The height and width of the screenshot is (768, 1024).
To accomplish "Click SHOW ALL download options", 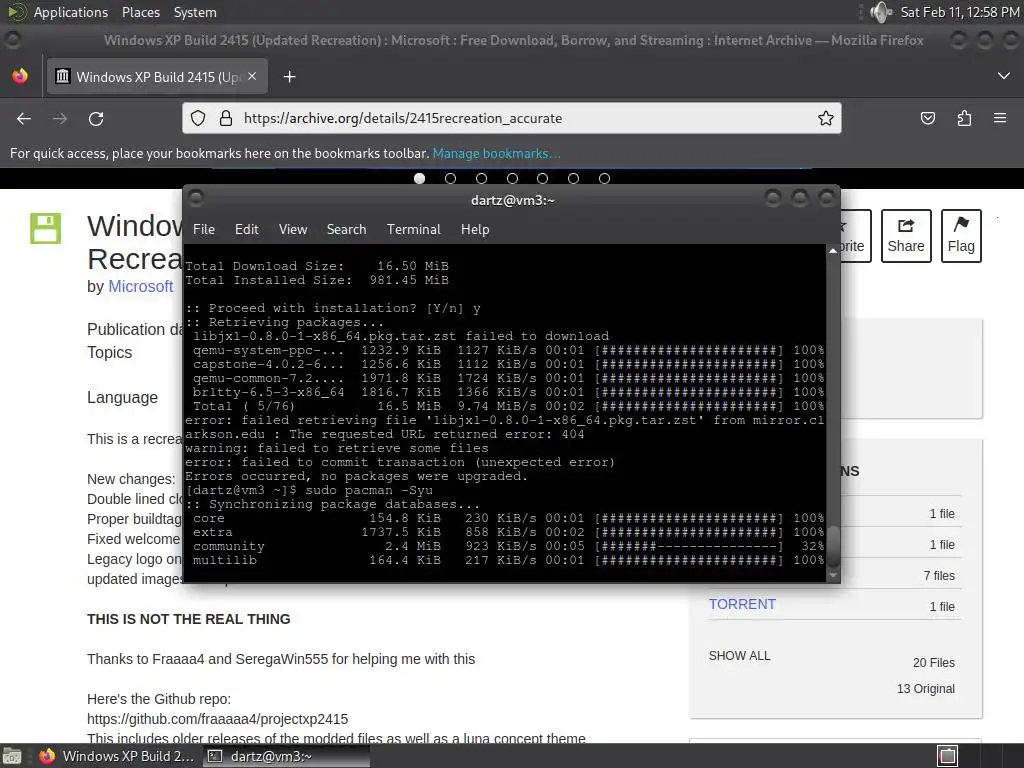I will [739, 656].
